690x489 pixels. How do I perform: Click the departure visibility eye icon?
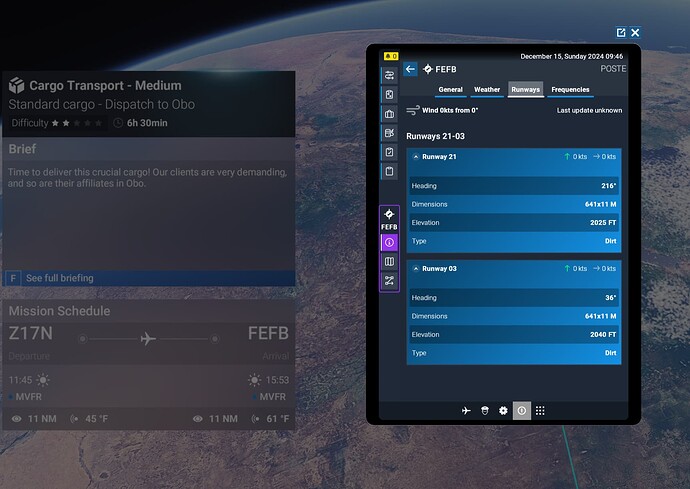[x=17, y=419]
